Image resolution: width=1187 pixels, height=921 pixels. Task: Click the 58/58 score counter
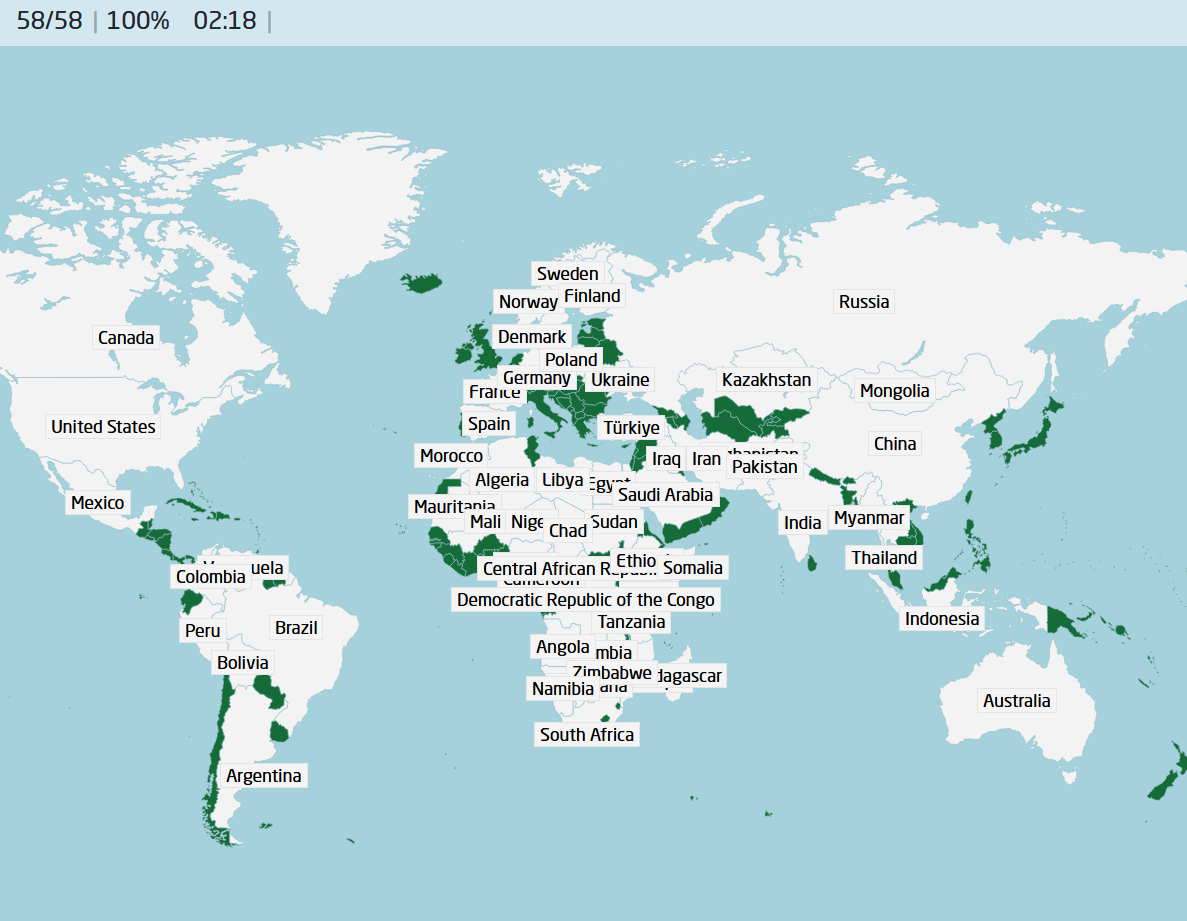(49, 21)
